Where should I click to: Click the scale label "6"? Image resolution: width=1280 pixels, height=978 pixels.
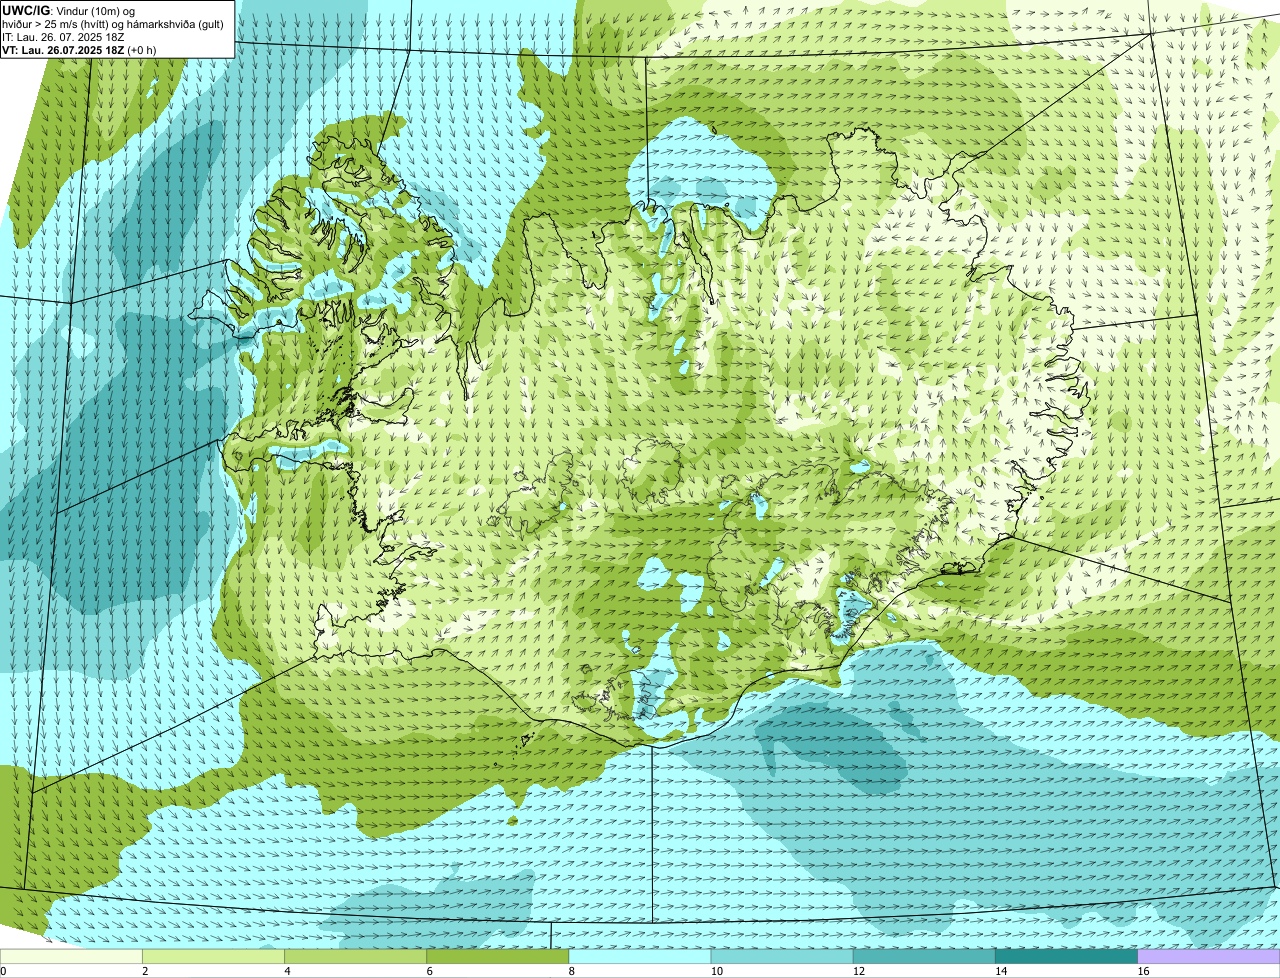(429, 971)
